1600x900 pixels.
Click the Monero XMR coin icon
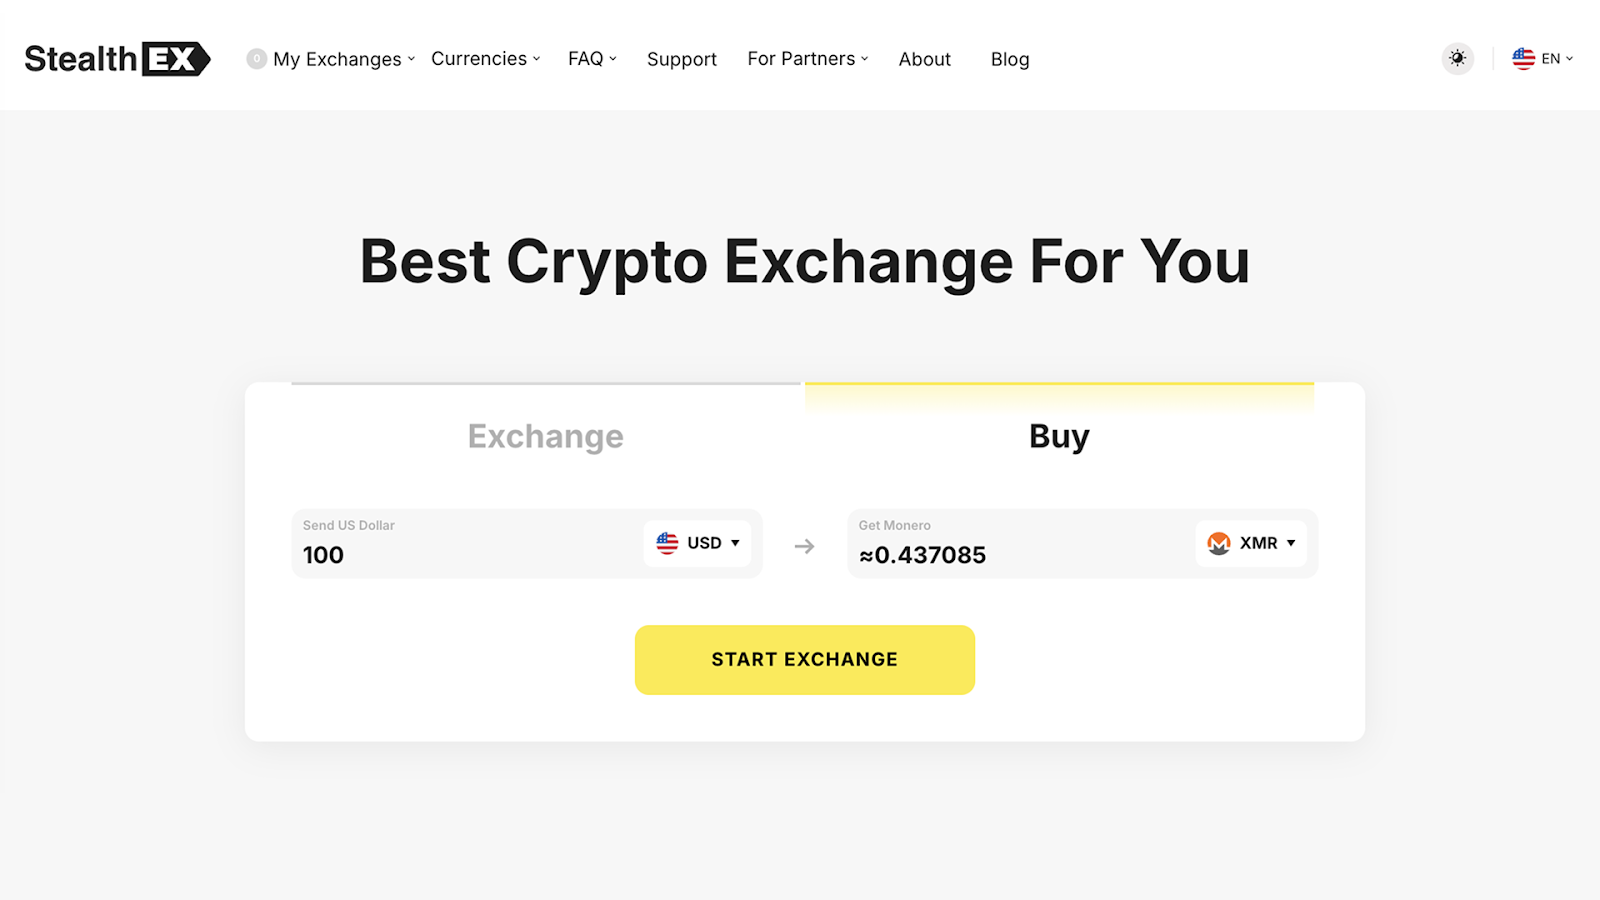[1218, 543]
